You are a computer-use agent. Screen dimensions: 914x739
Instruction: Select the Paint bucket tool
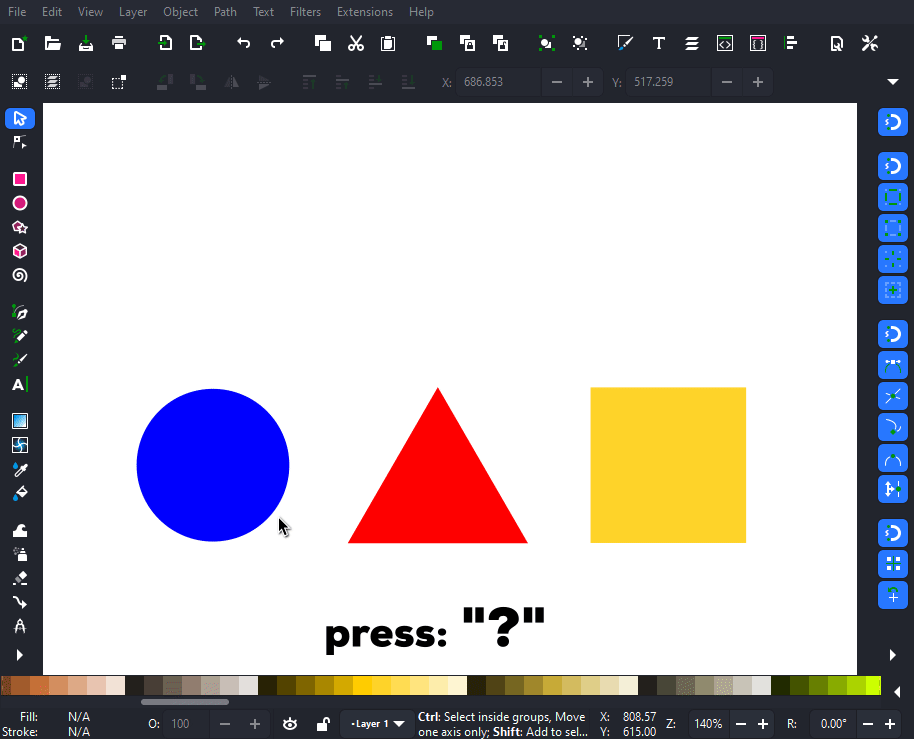[20, 493]
